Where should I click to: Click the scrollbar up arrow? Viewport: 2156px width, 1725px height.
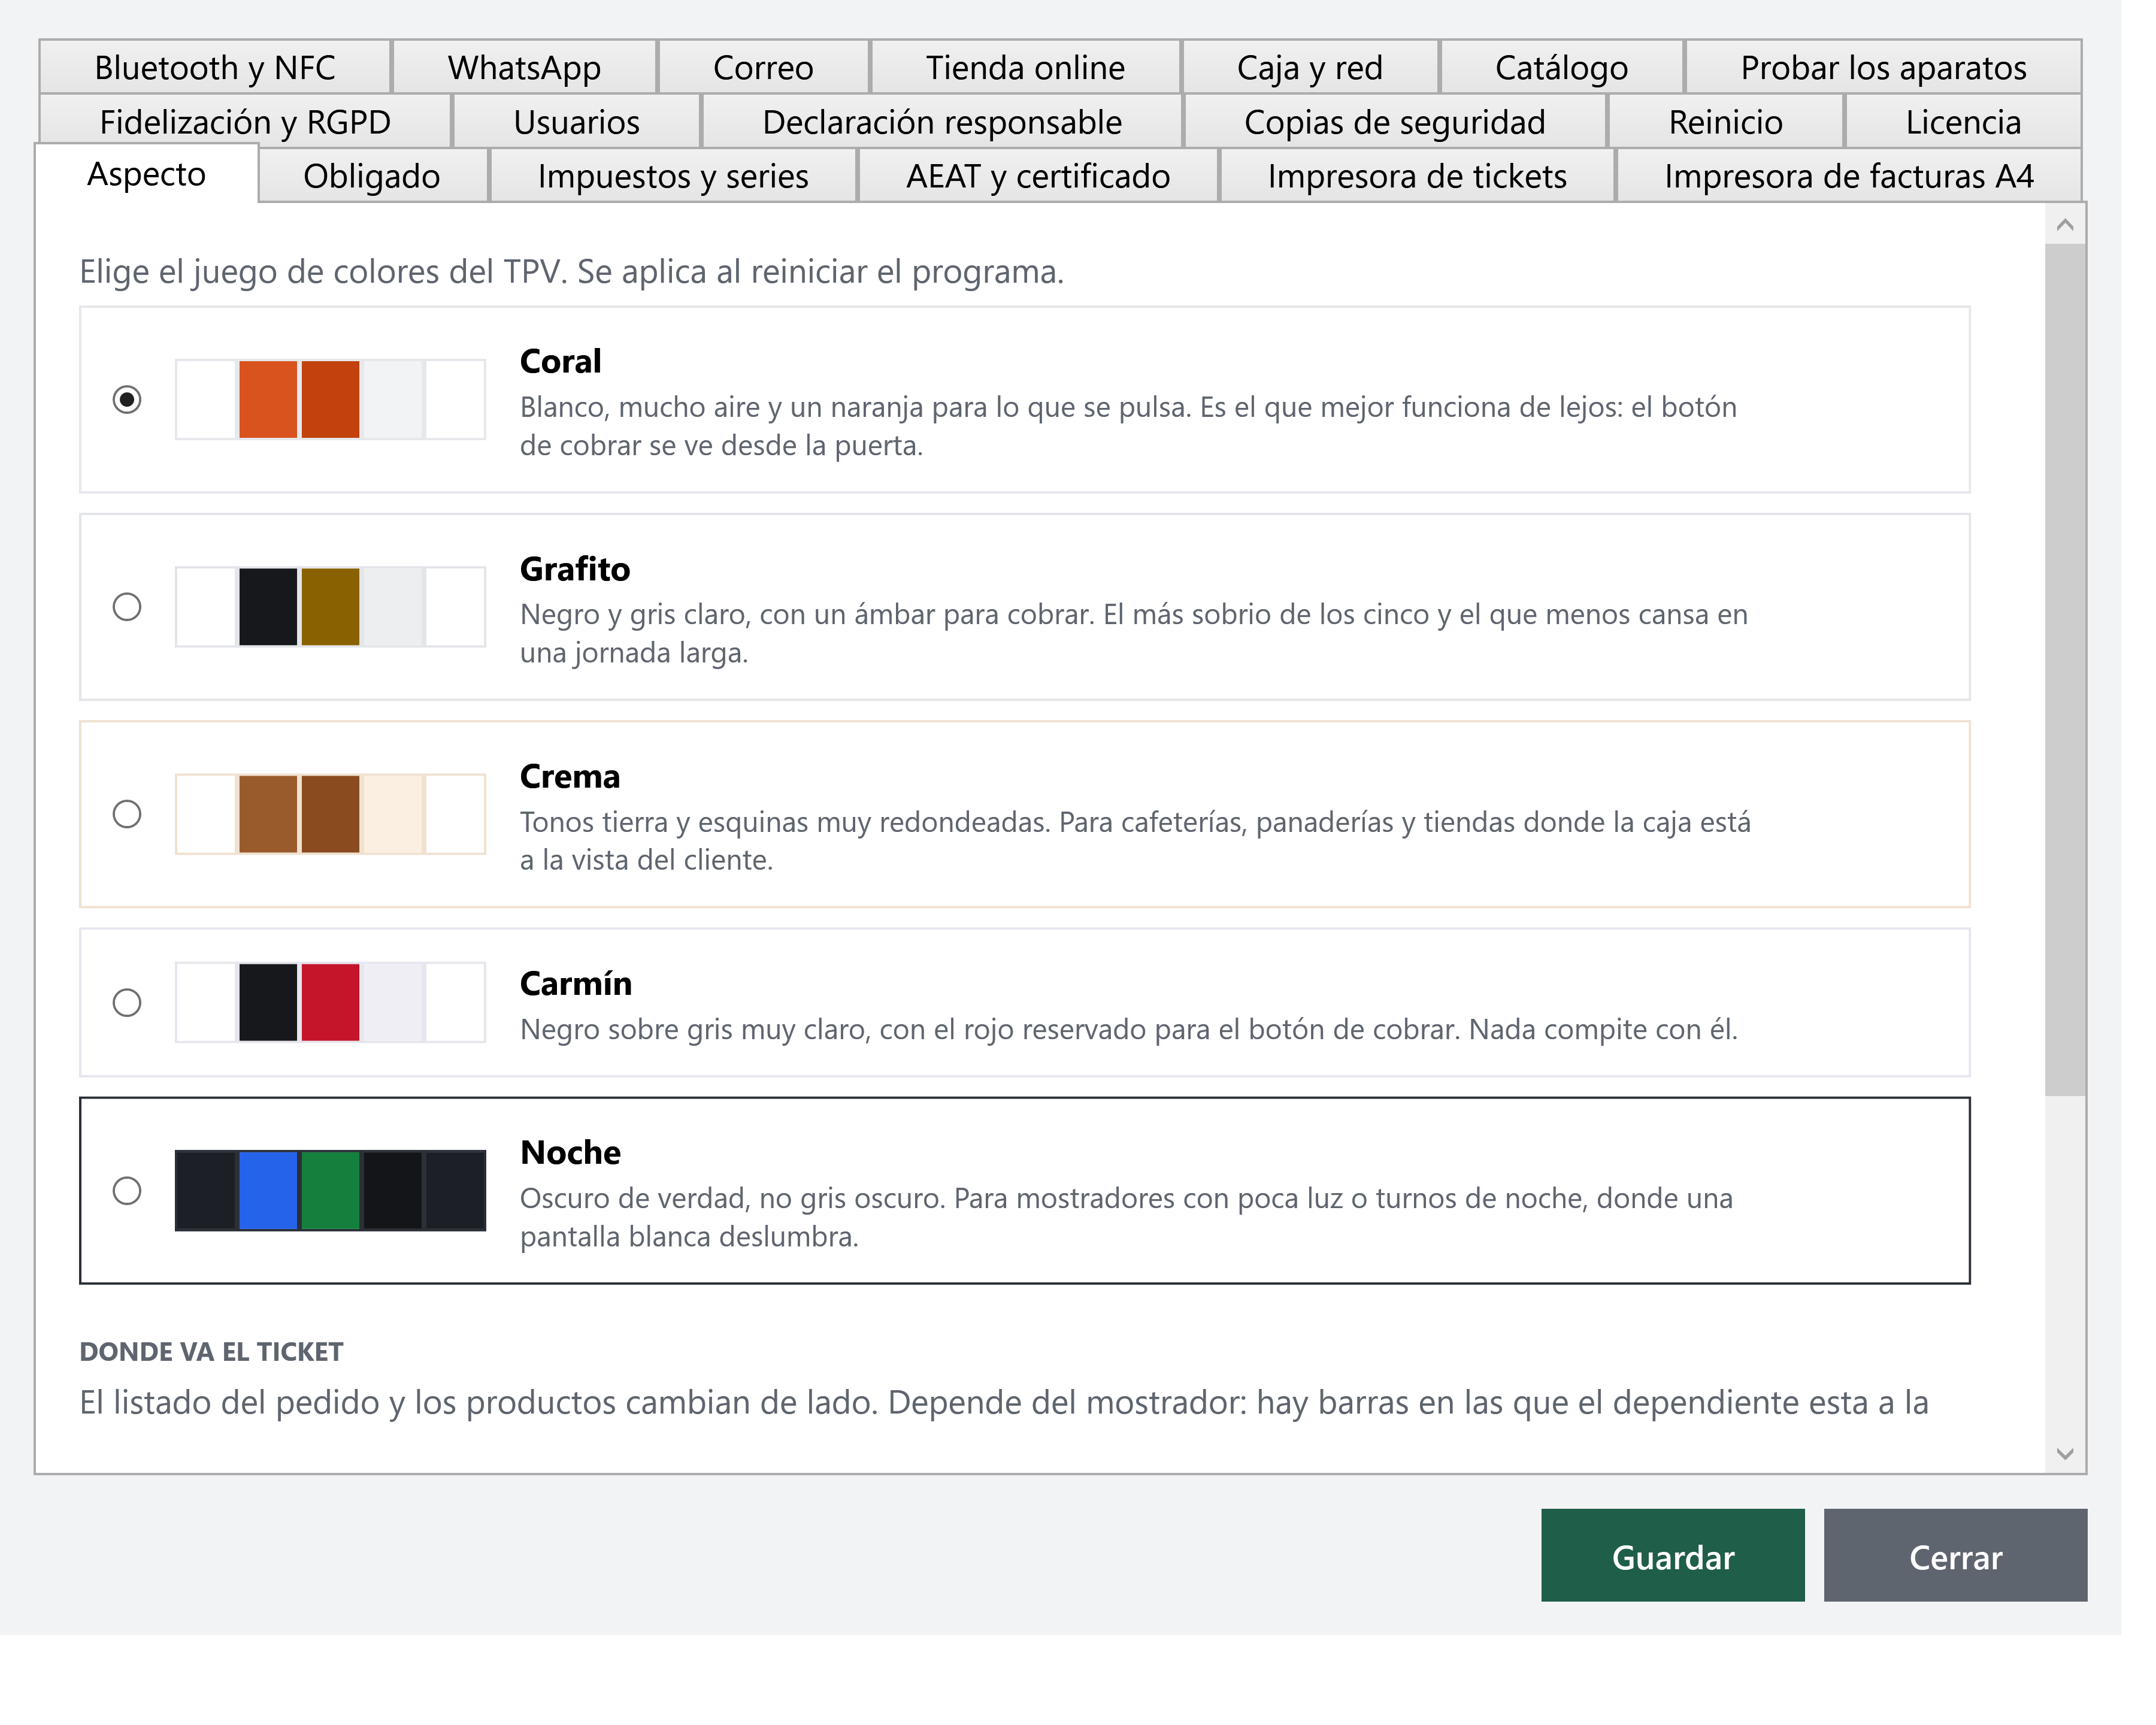tap(2065, 225)
